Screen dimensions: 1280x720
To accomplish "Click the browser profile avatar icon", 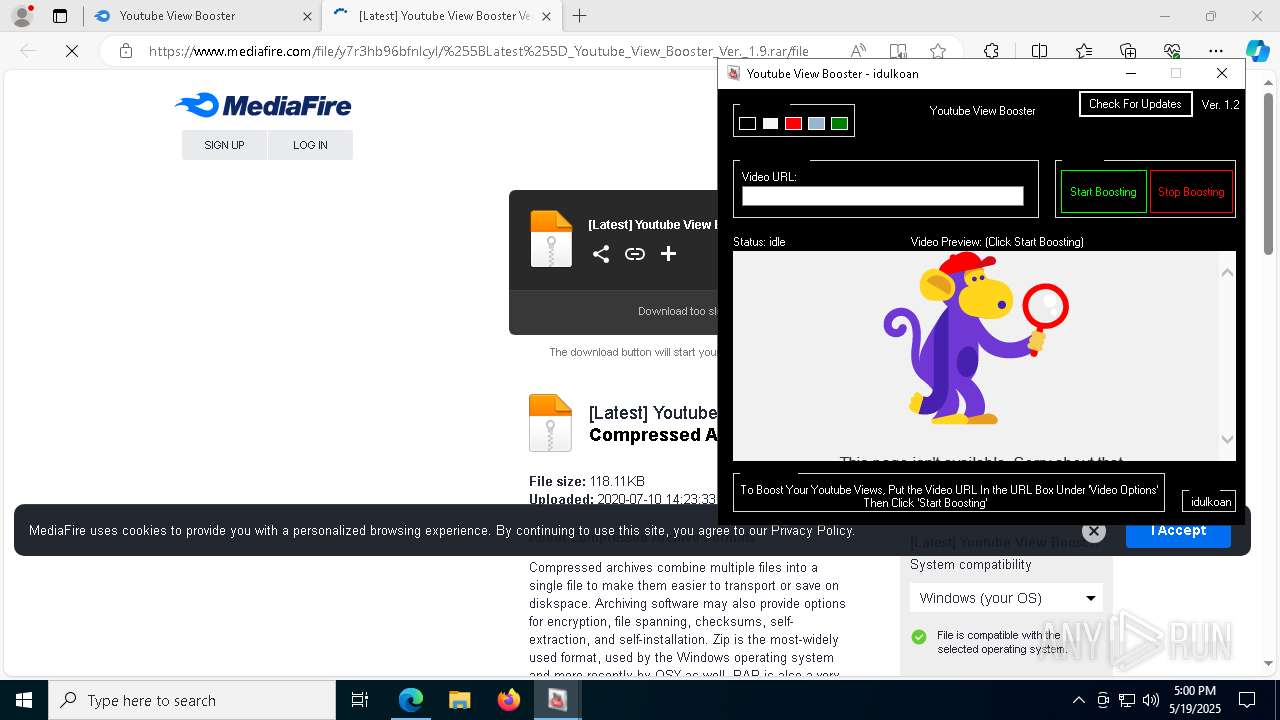I will point(22,16).
